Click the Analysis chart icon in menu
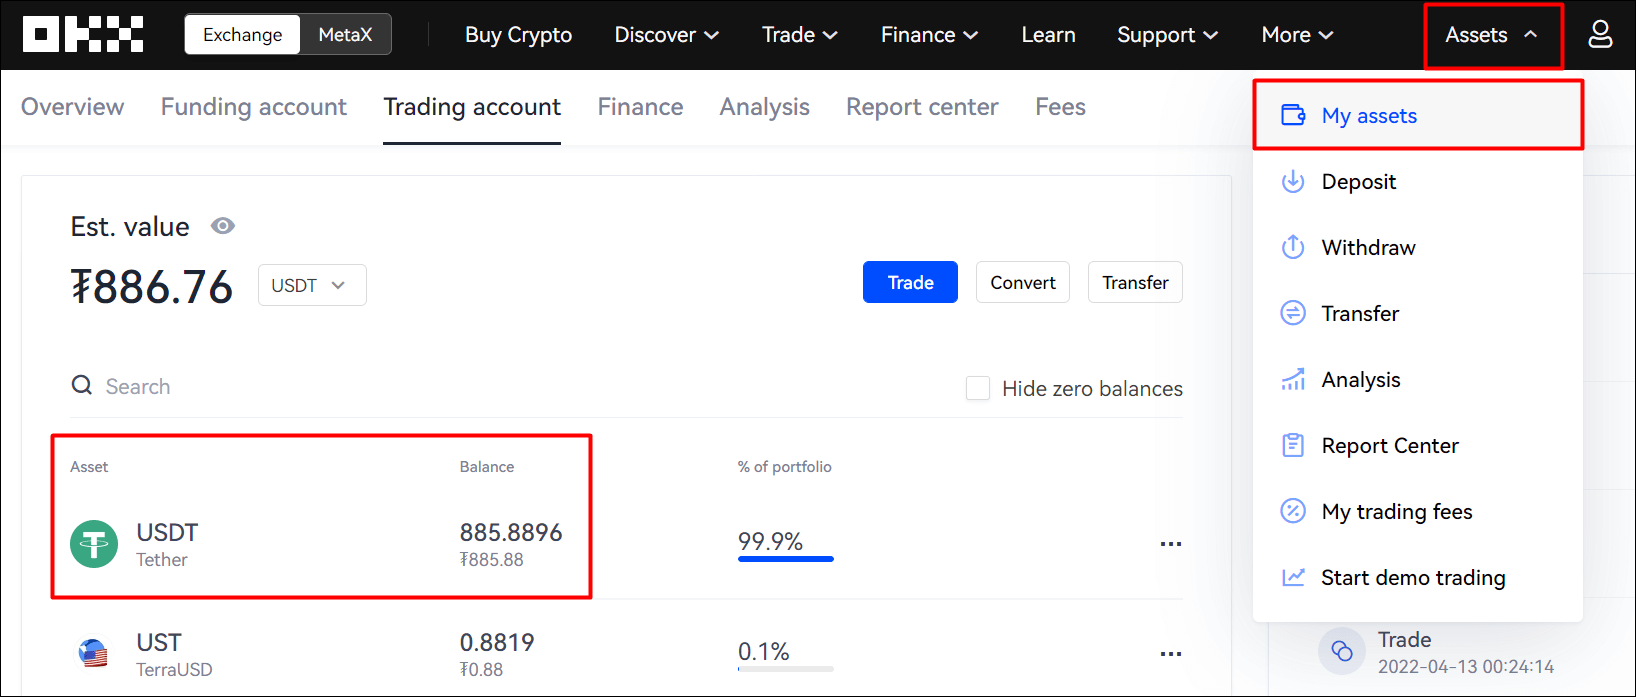 (x=1293, y=379)
